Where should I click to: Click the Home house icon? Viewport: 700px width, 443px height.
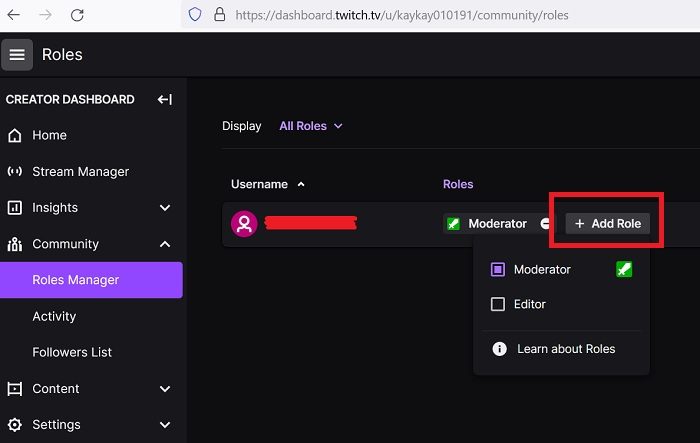14,135
